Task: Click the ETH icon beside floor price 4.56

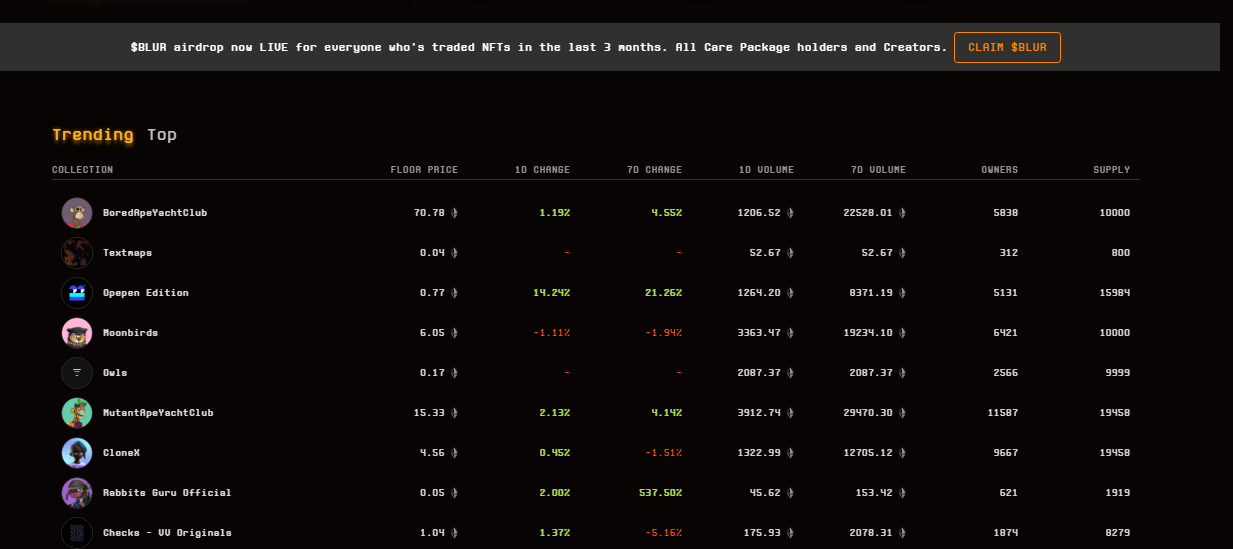Action: 454,453
